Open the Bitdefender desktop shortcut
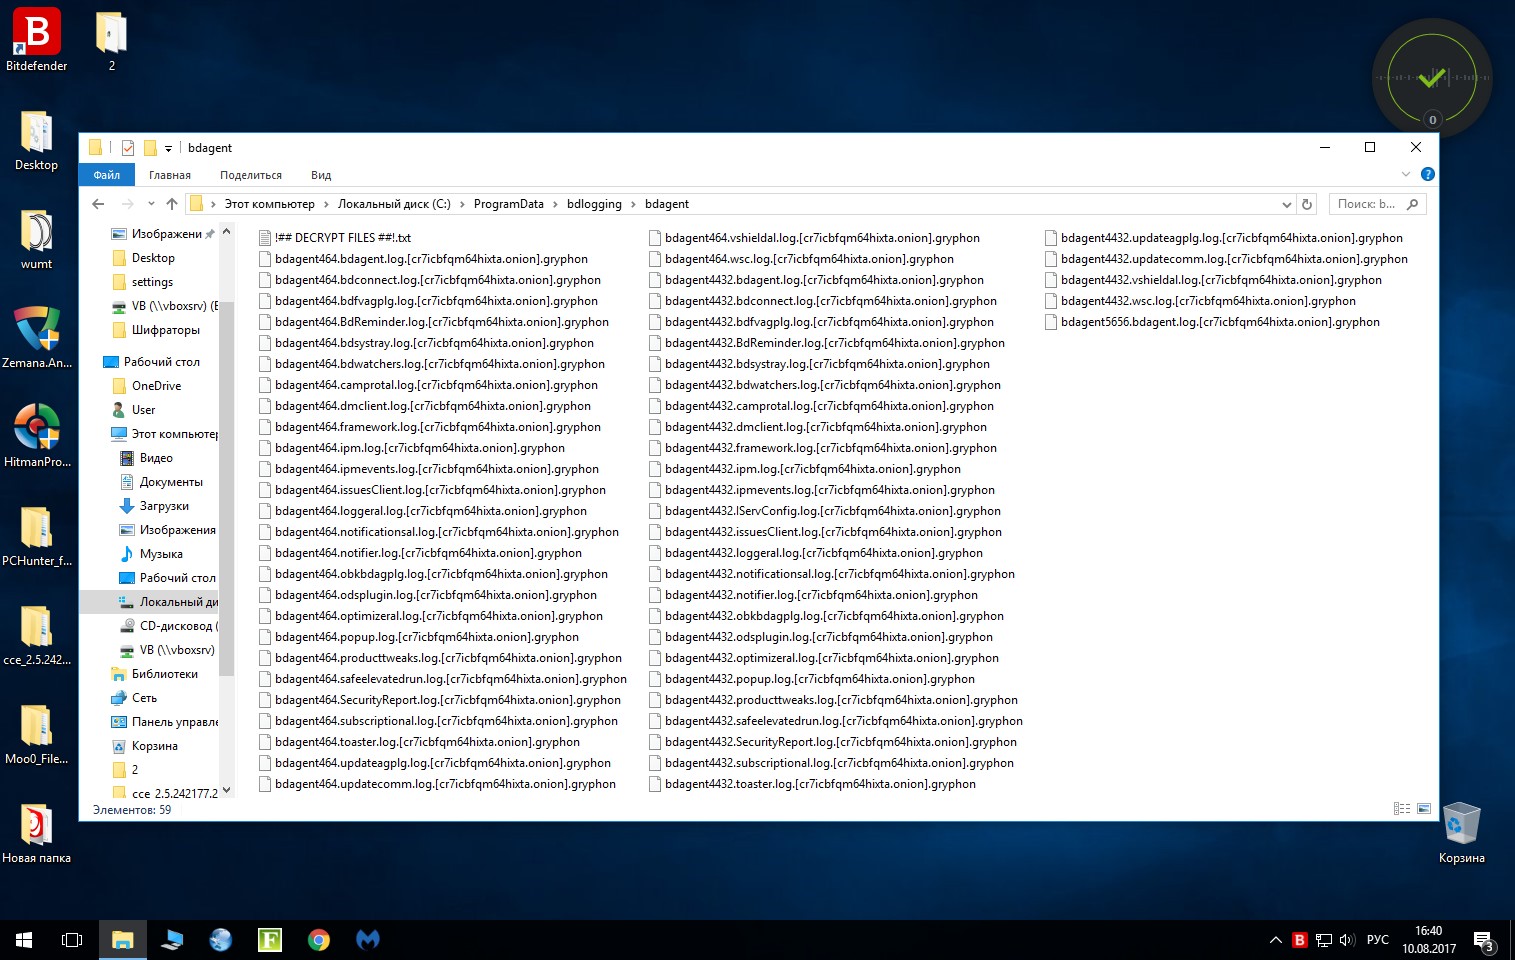The image size is (1515, 960). click(x=36, y=40)
